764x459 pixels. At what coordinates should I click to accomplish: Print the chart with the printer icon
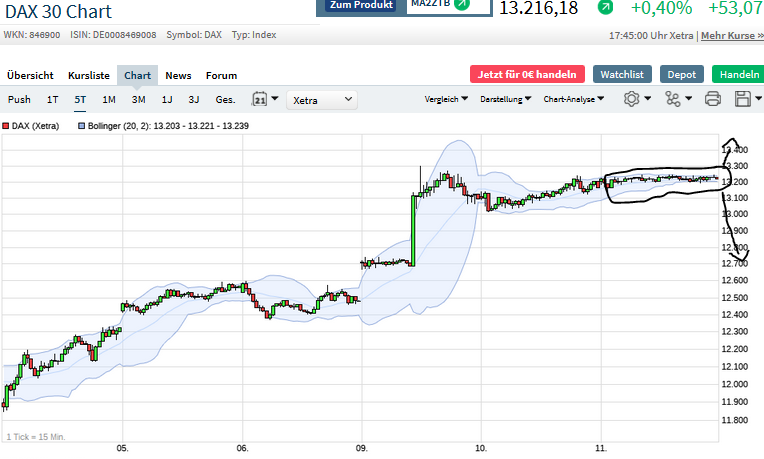tap(712, 99)
